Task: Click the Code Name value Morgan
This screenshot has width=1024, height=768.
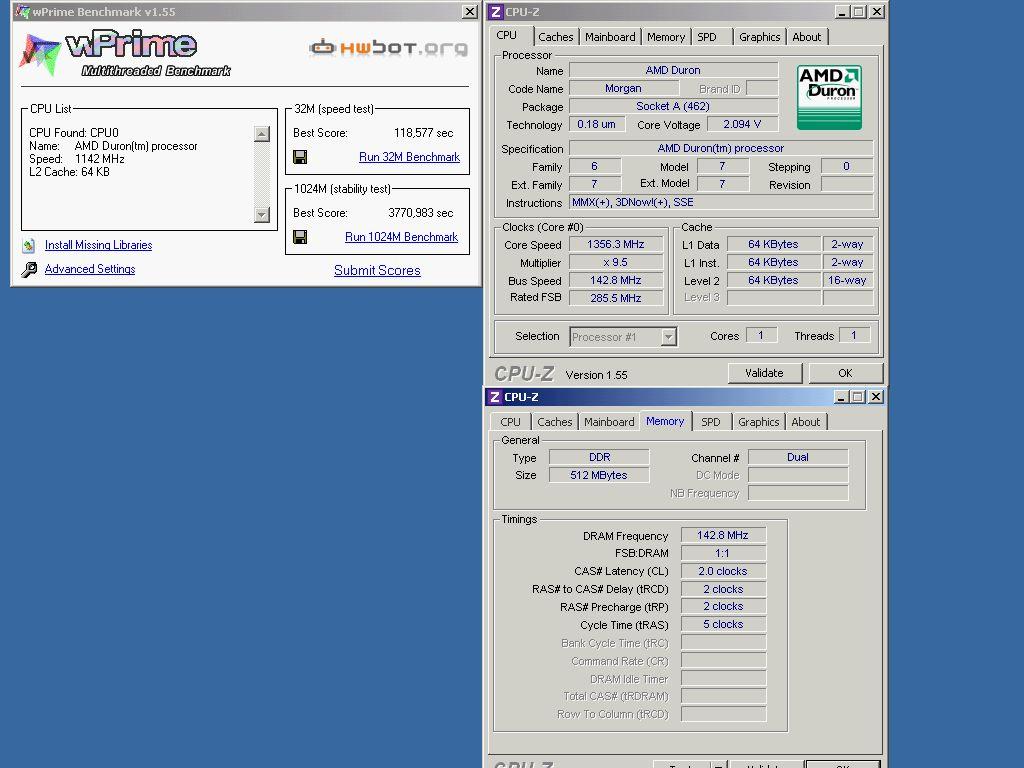Action: coord(623,88)
